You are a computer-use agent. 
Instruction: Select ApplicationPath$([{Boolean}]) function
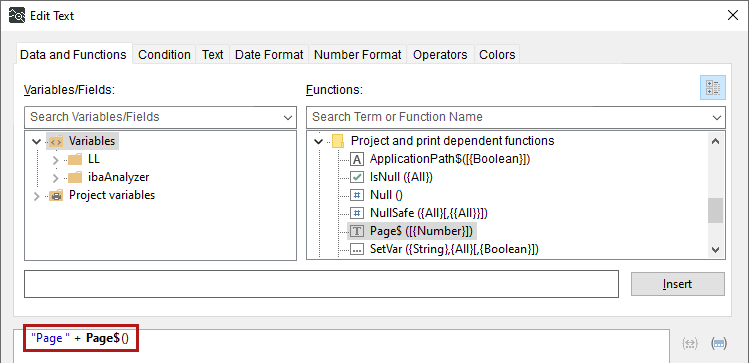point(450,160)
